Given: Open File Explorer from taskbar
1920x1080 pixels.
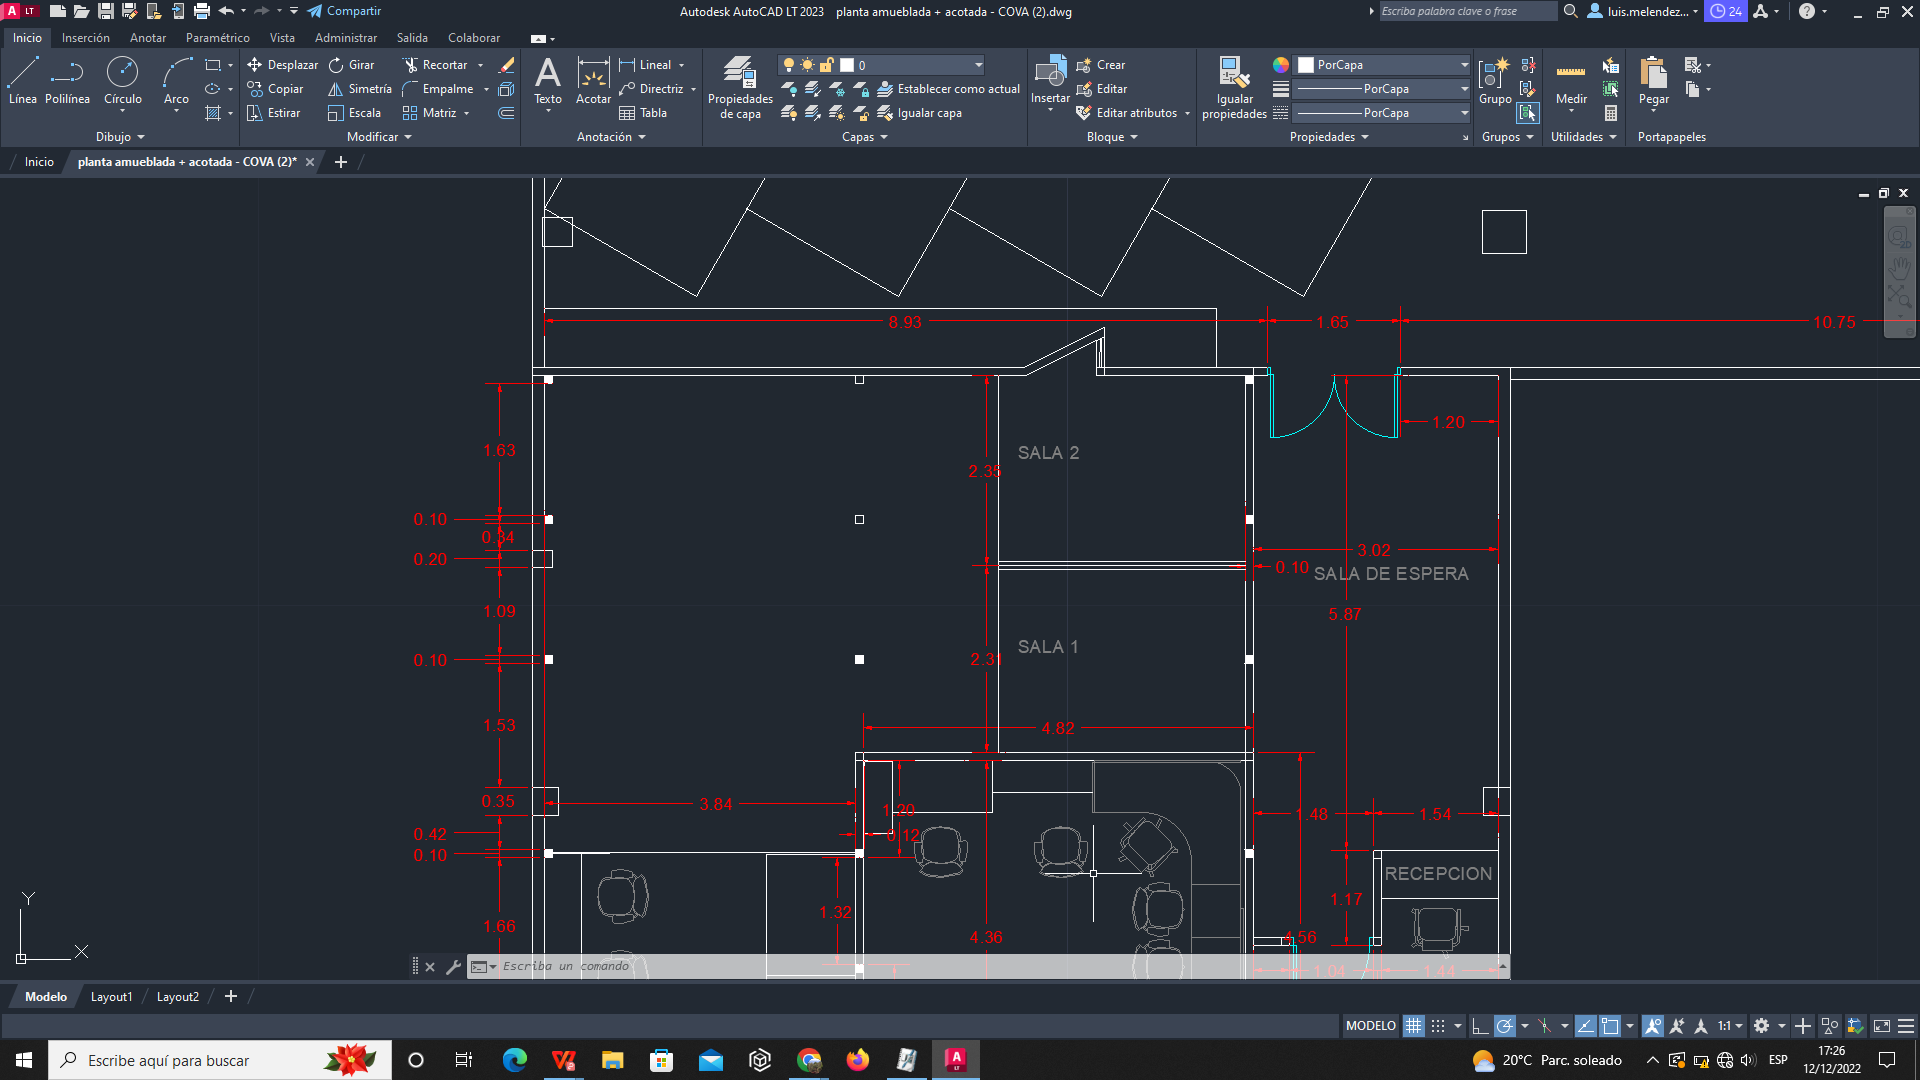Looking at the screenshot, I should coord(612,1060).
